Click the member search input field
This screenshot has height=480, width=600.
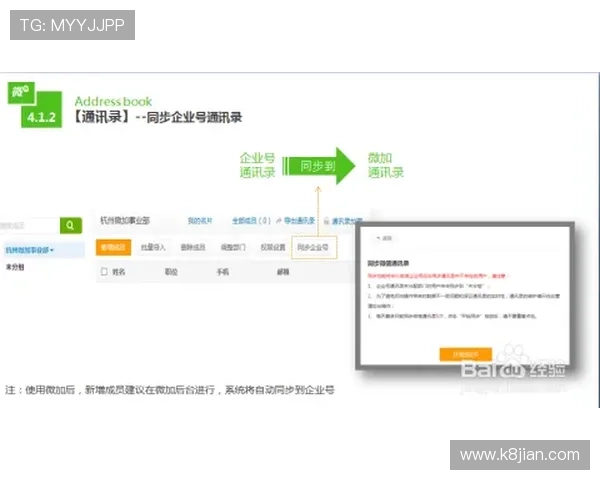(29, 225)
